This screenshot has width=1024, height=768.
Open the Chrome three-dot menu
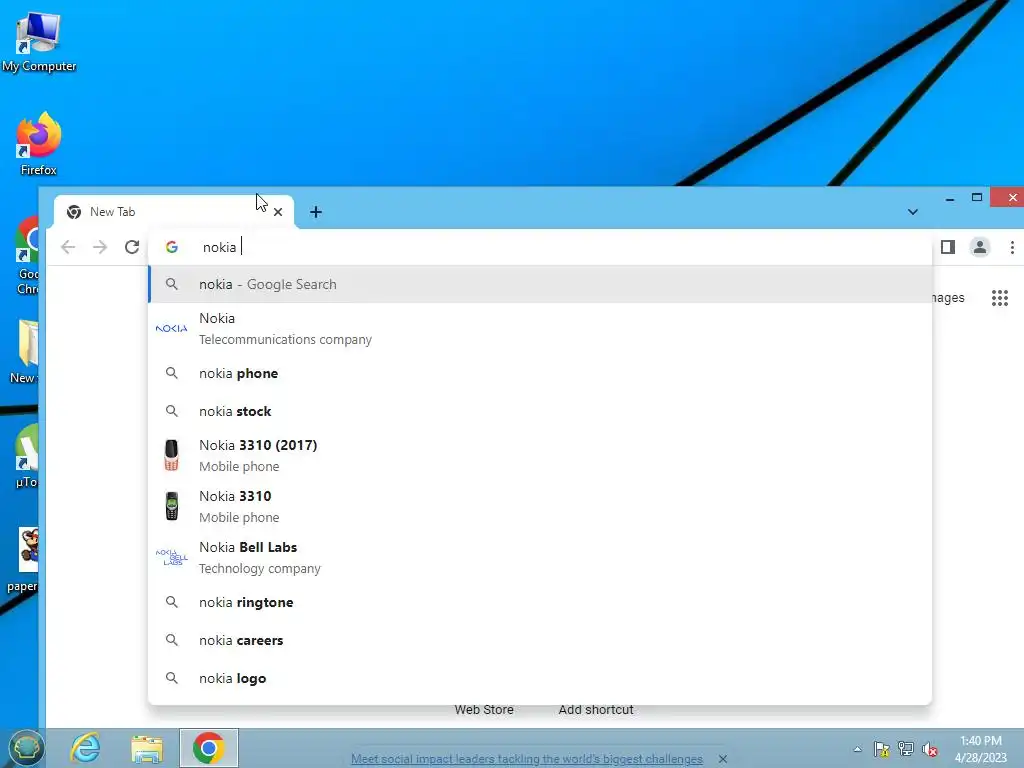click(x=1012, y=247)
